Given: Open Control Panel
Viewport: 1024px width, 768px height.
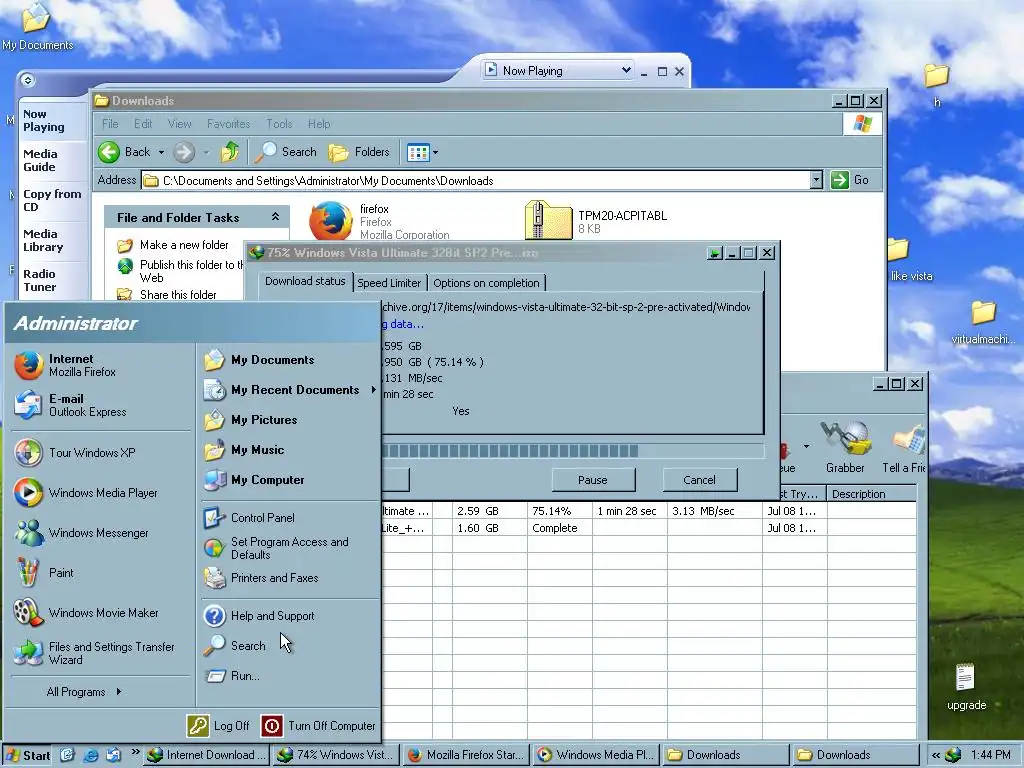Looking at the screenshot, I should [249, 518].
